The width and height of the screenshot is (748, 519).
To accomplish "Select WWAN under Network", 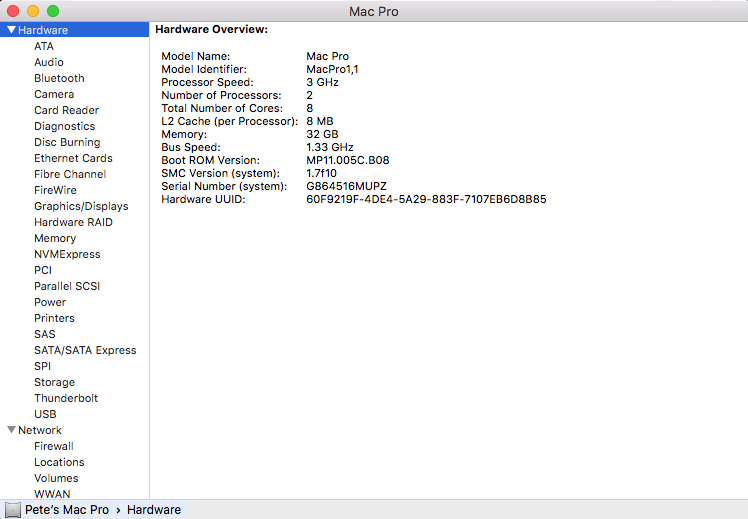I will coord(52,494).
